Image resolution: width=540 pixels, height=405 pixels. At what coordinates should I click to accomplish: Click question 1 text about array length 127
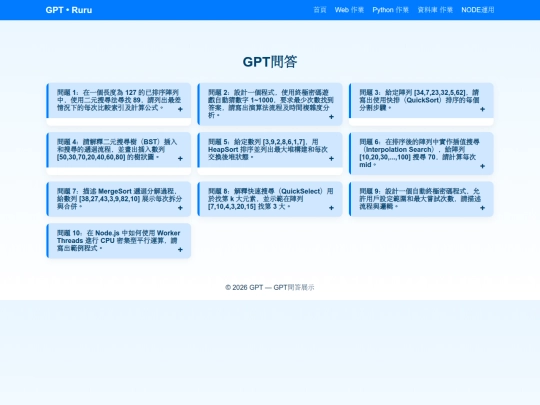tap(119, 100)
